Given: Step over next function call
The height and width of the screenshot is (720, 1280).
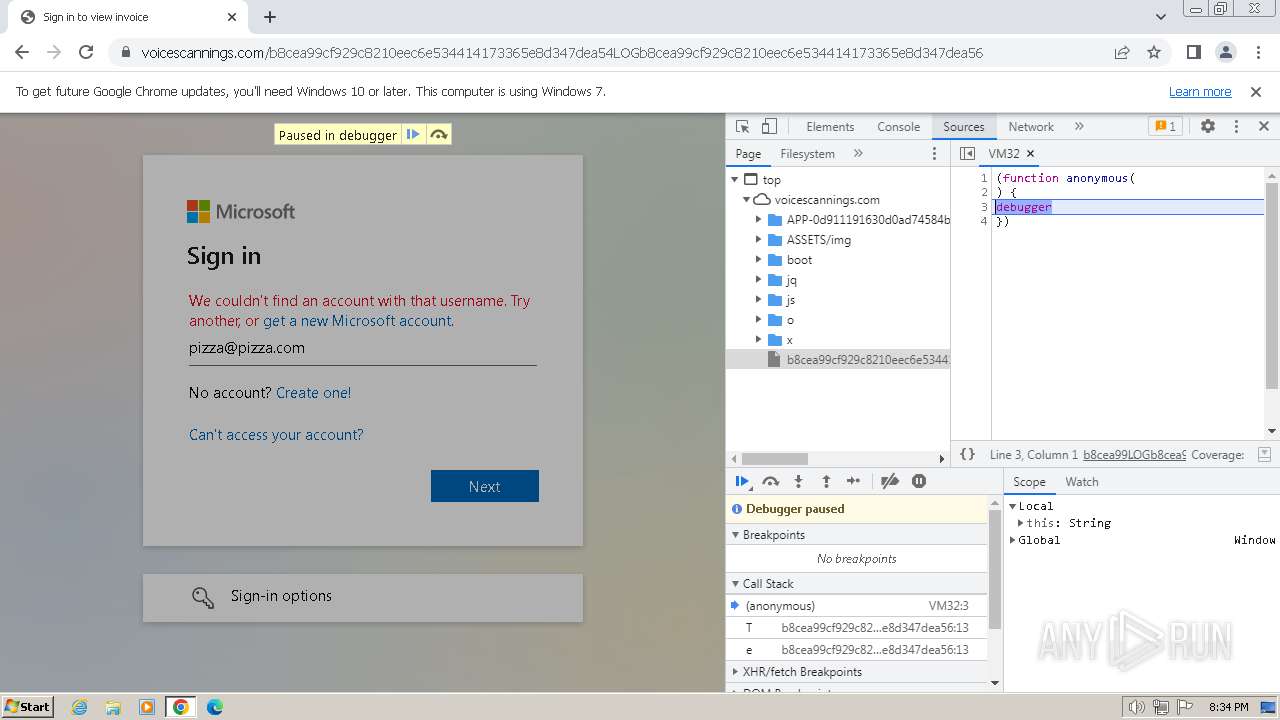Looking at the screenshot, I should click(x=770, y=481).
